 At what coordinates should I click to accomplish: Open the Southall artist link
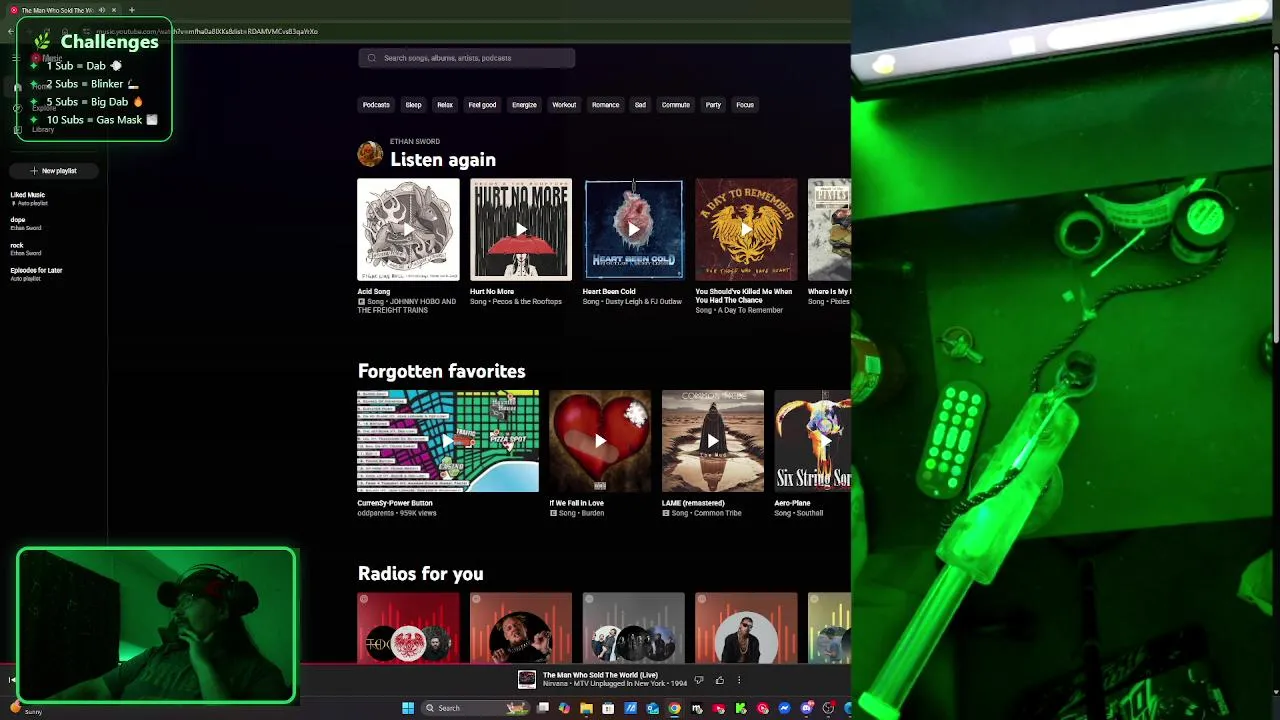click(810, 513)
